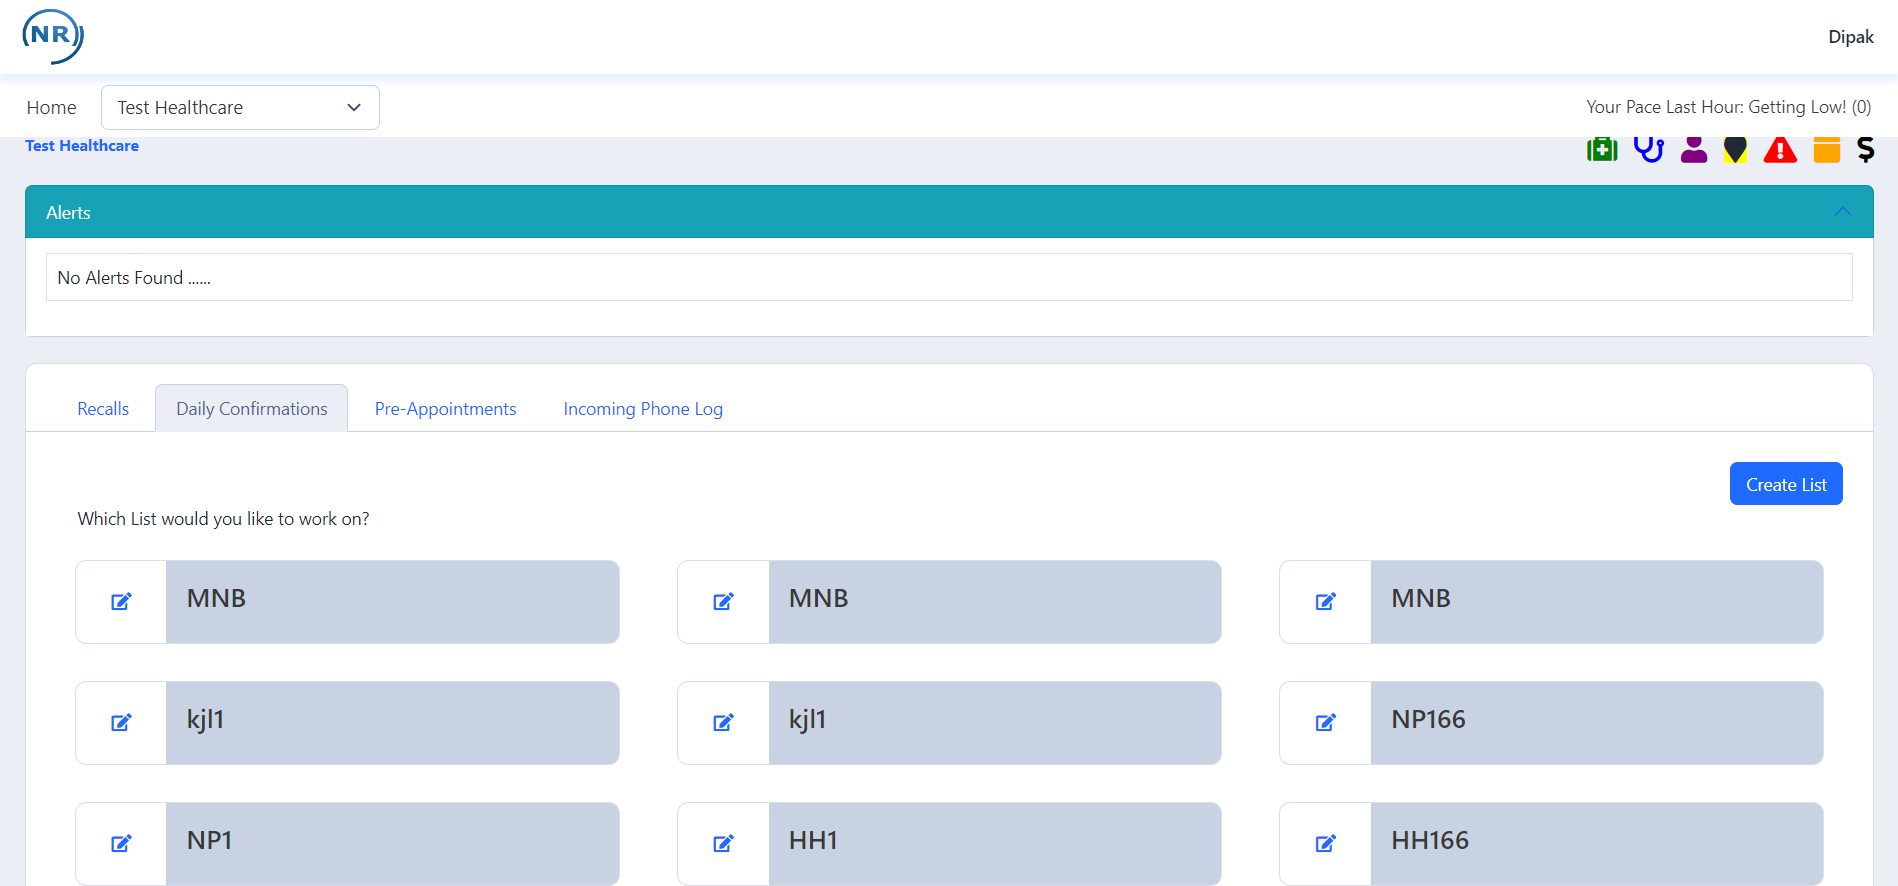Edit the NP166 list with pencil icon
This screenshot has width=1898, height=886.
tap(1326, 723)
